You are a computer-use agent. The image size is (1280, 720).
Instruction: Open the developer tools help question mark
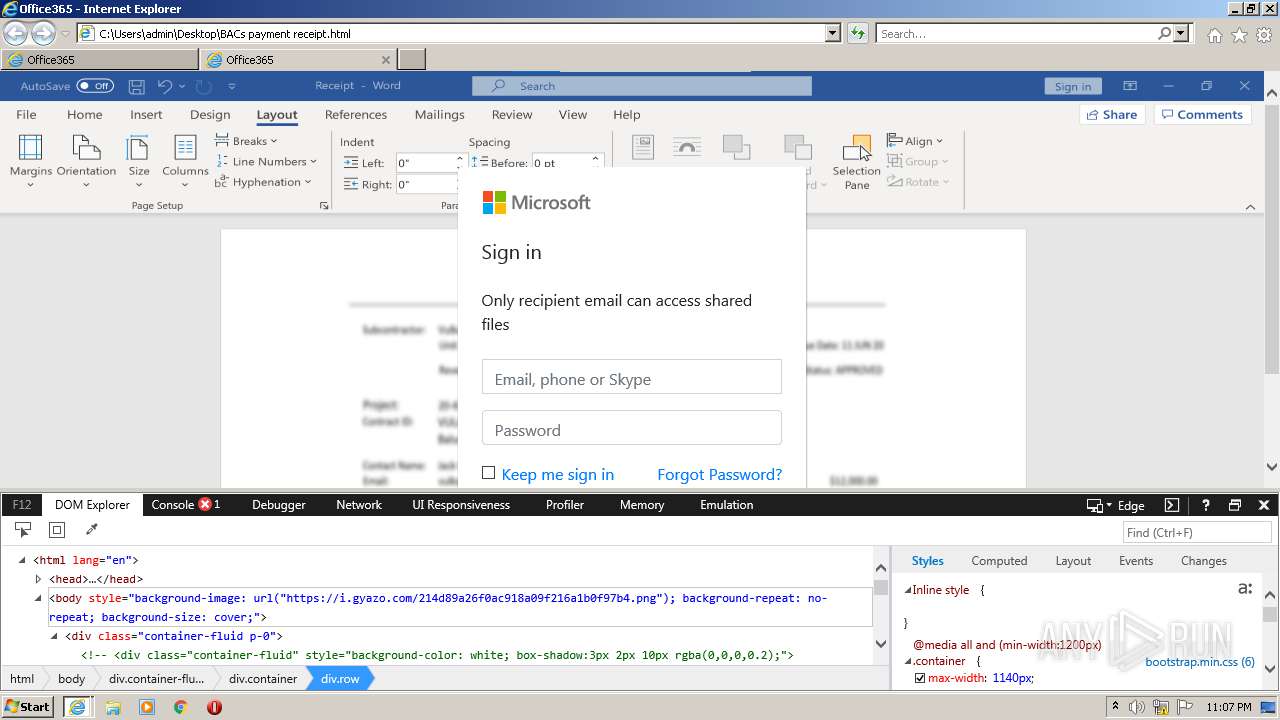coord(1206,505)
